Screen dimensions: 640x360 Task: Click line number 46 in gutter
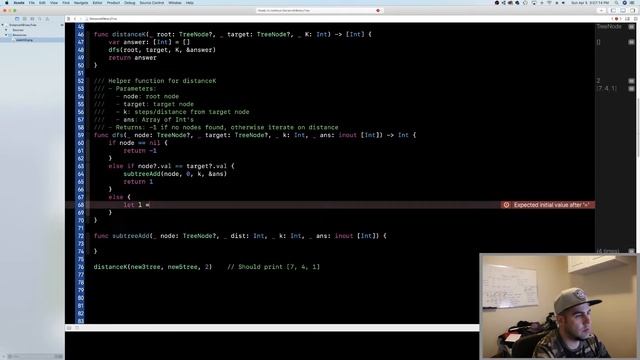(80, 34)
